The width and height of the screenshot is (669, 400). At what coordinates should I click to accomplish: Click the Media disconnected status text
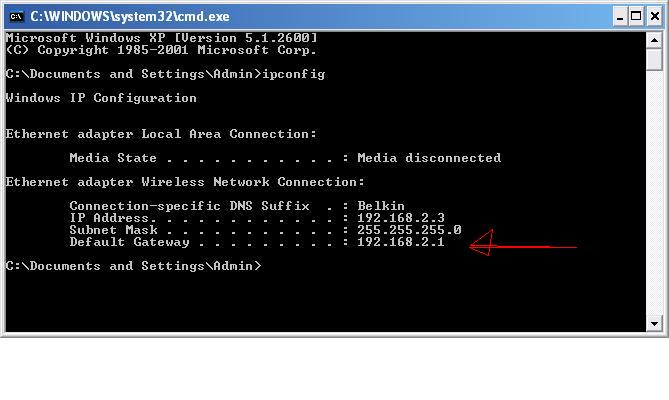429,158
